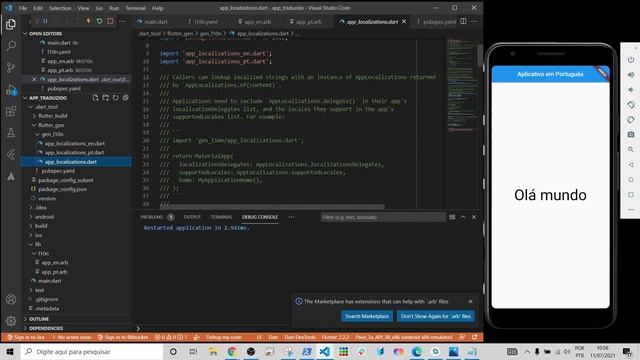Open the Source Control view
This screenshot has width=640, height=360.
(11, 67)
